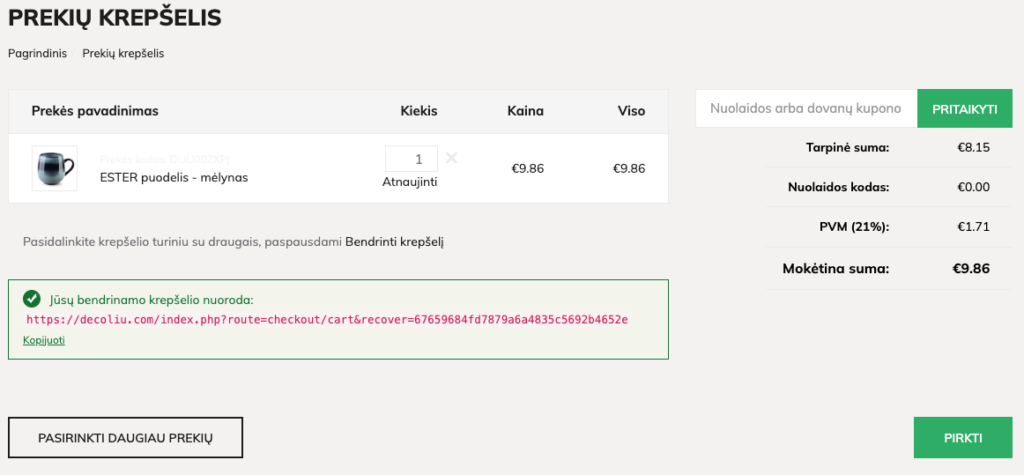This screenshot has width=1024, height=475.
Task: Click the Bendrinti krepšelį share link
Action: pos(394,242)
